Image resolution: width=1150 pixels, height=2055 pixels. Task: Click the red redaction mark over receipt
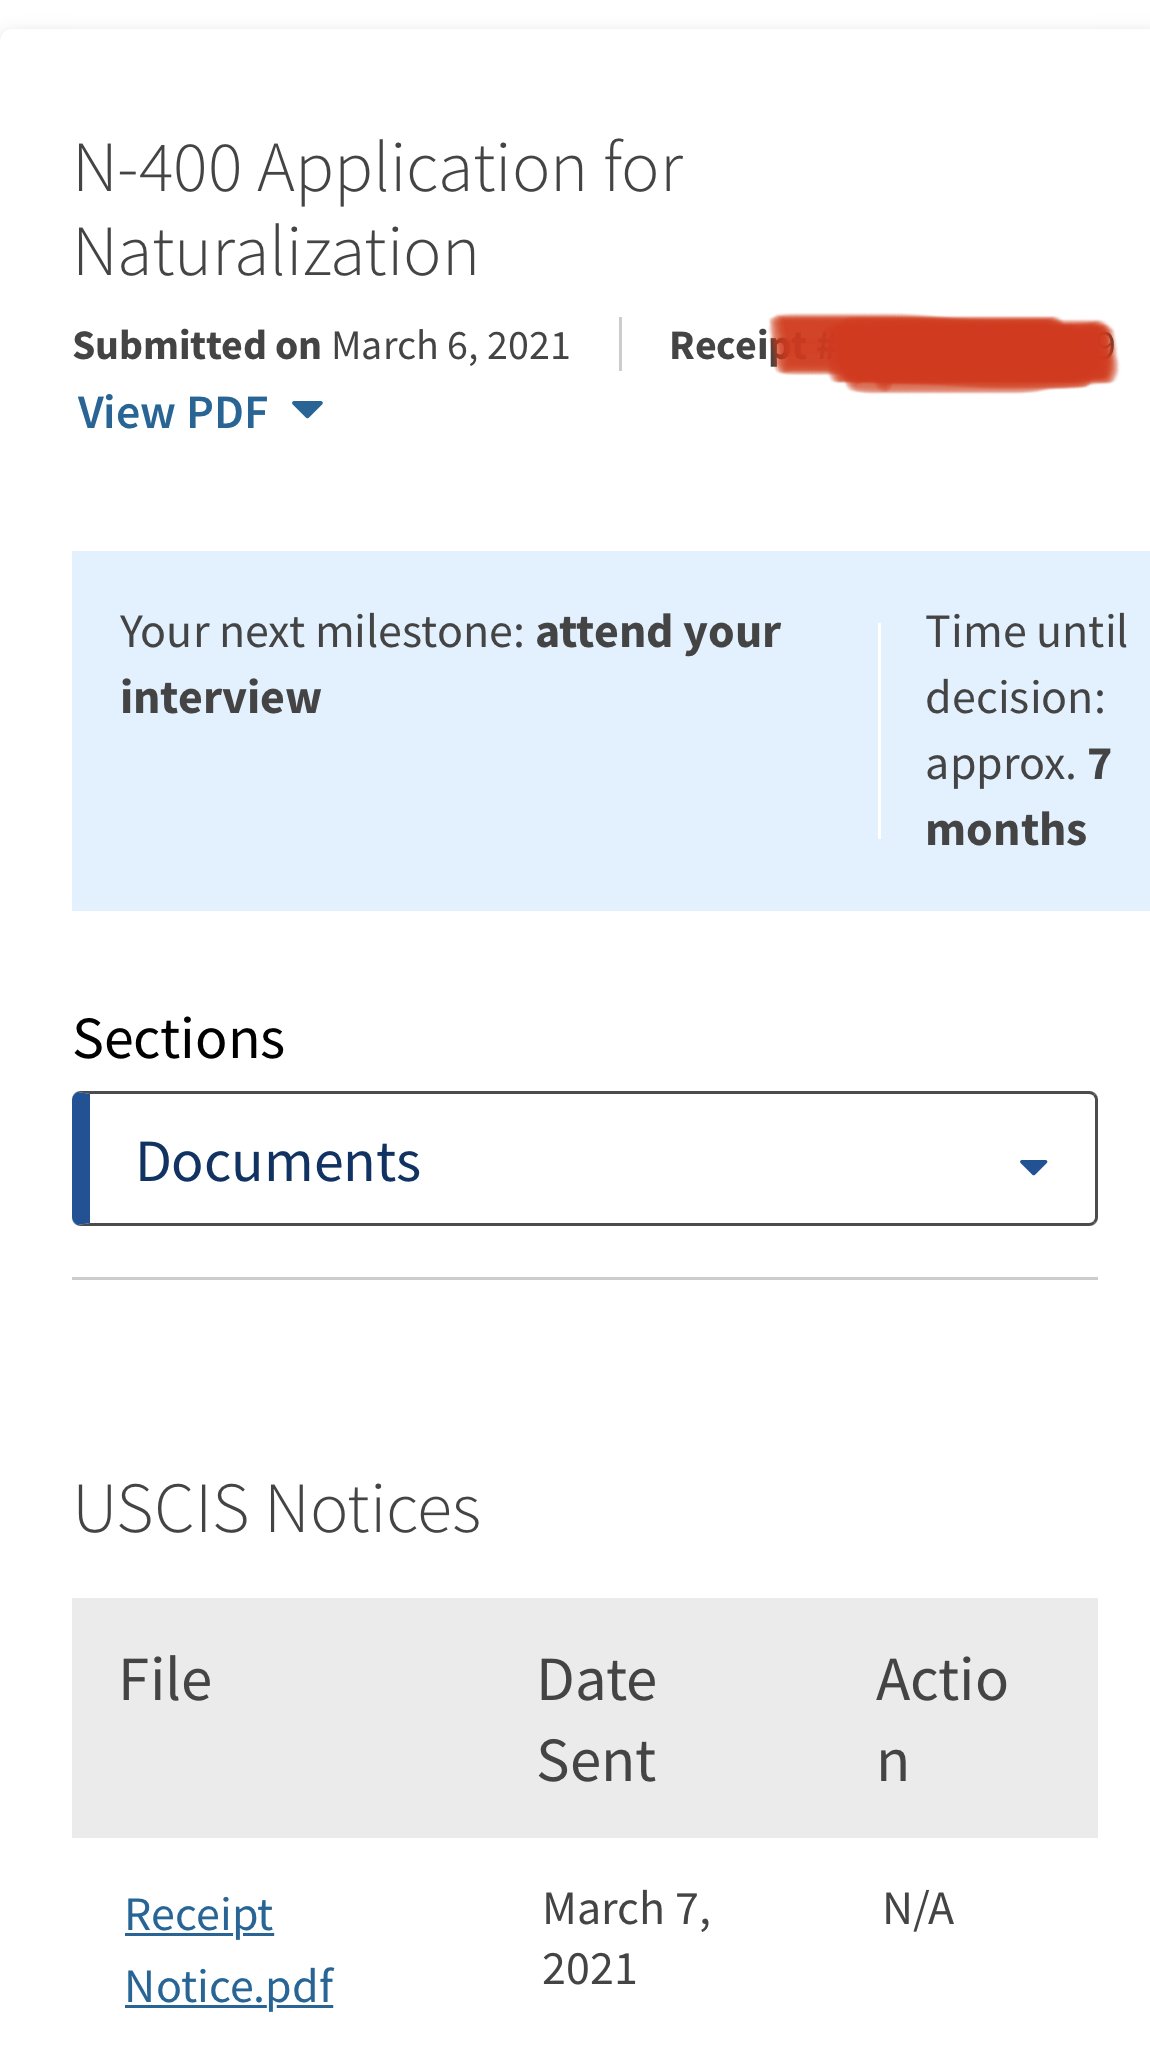[945, 351]
